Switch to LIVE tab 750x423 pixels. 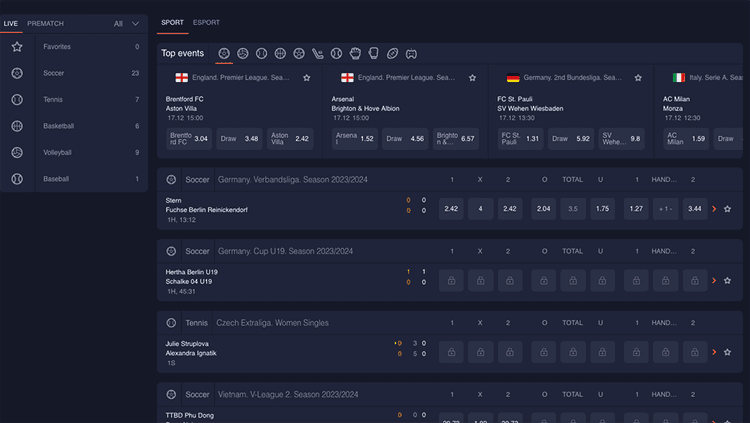point(11,23)
